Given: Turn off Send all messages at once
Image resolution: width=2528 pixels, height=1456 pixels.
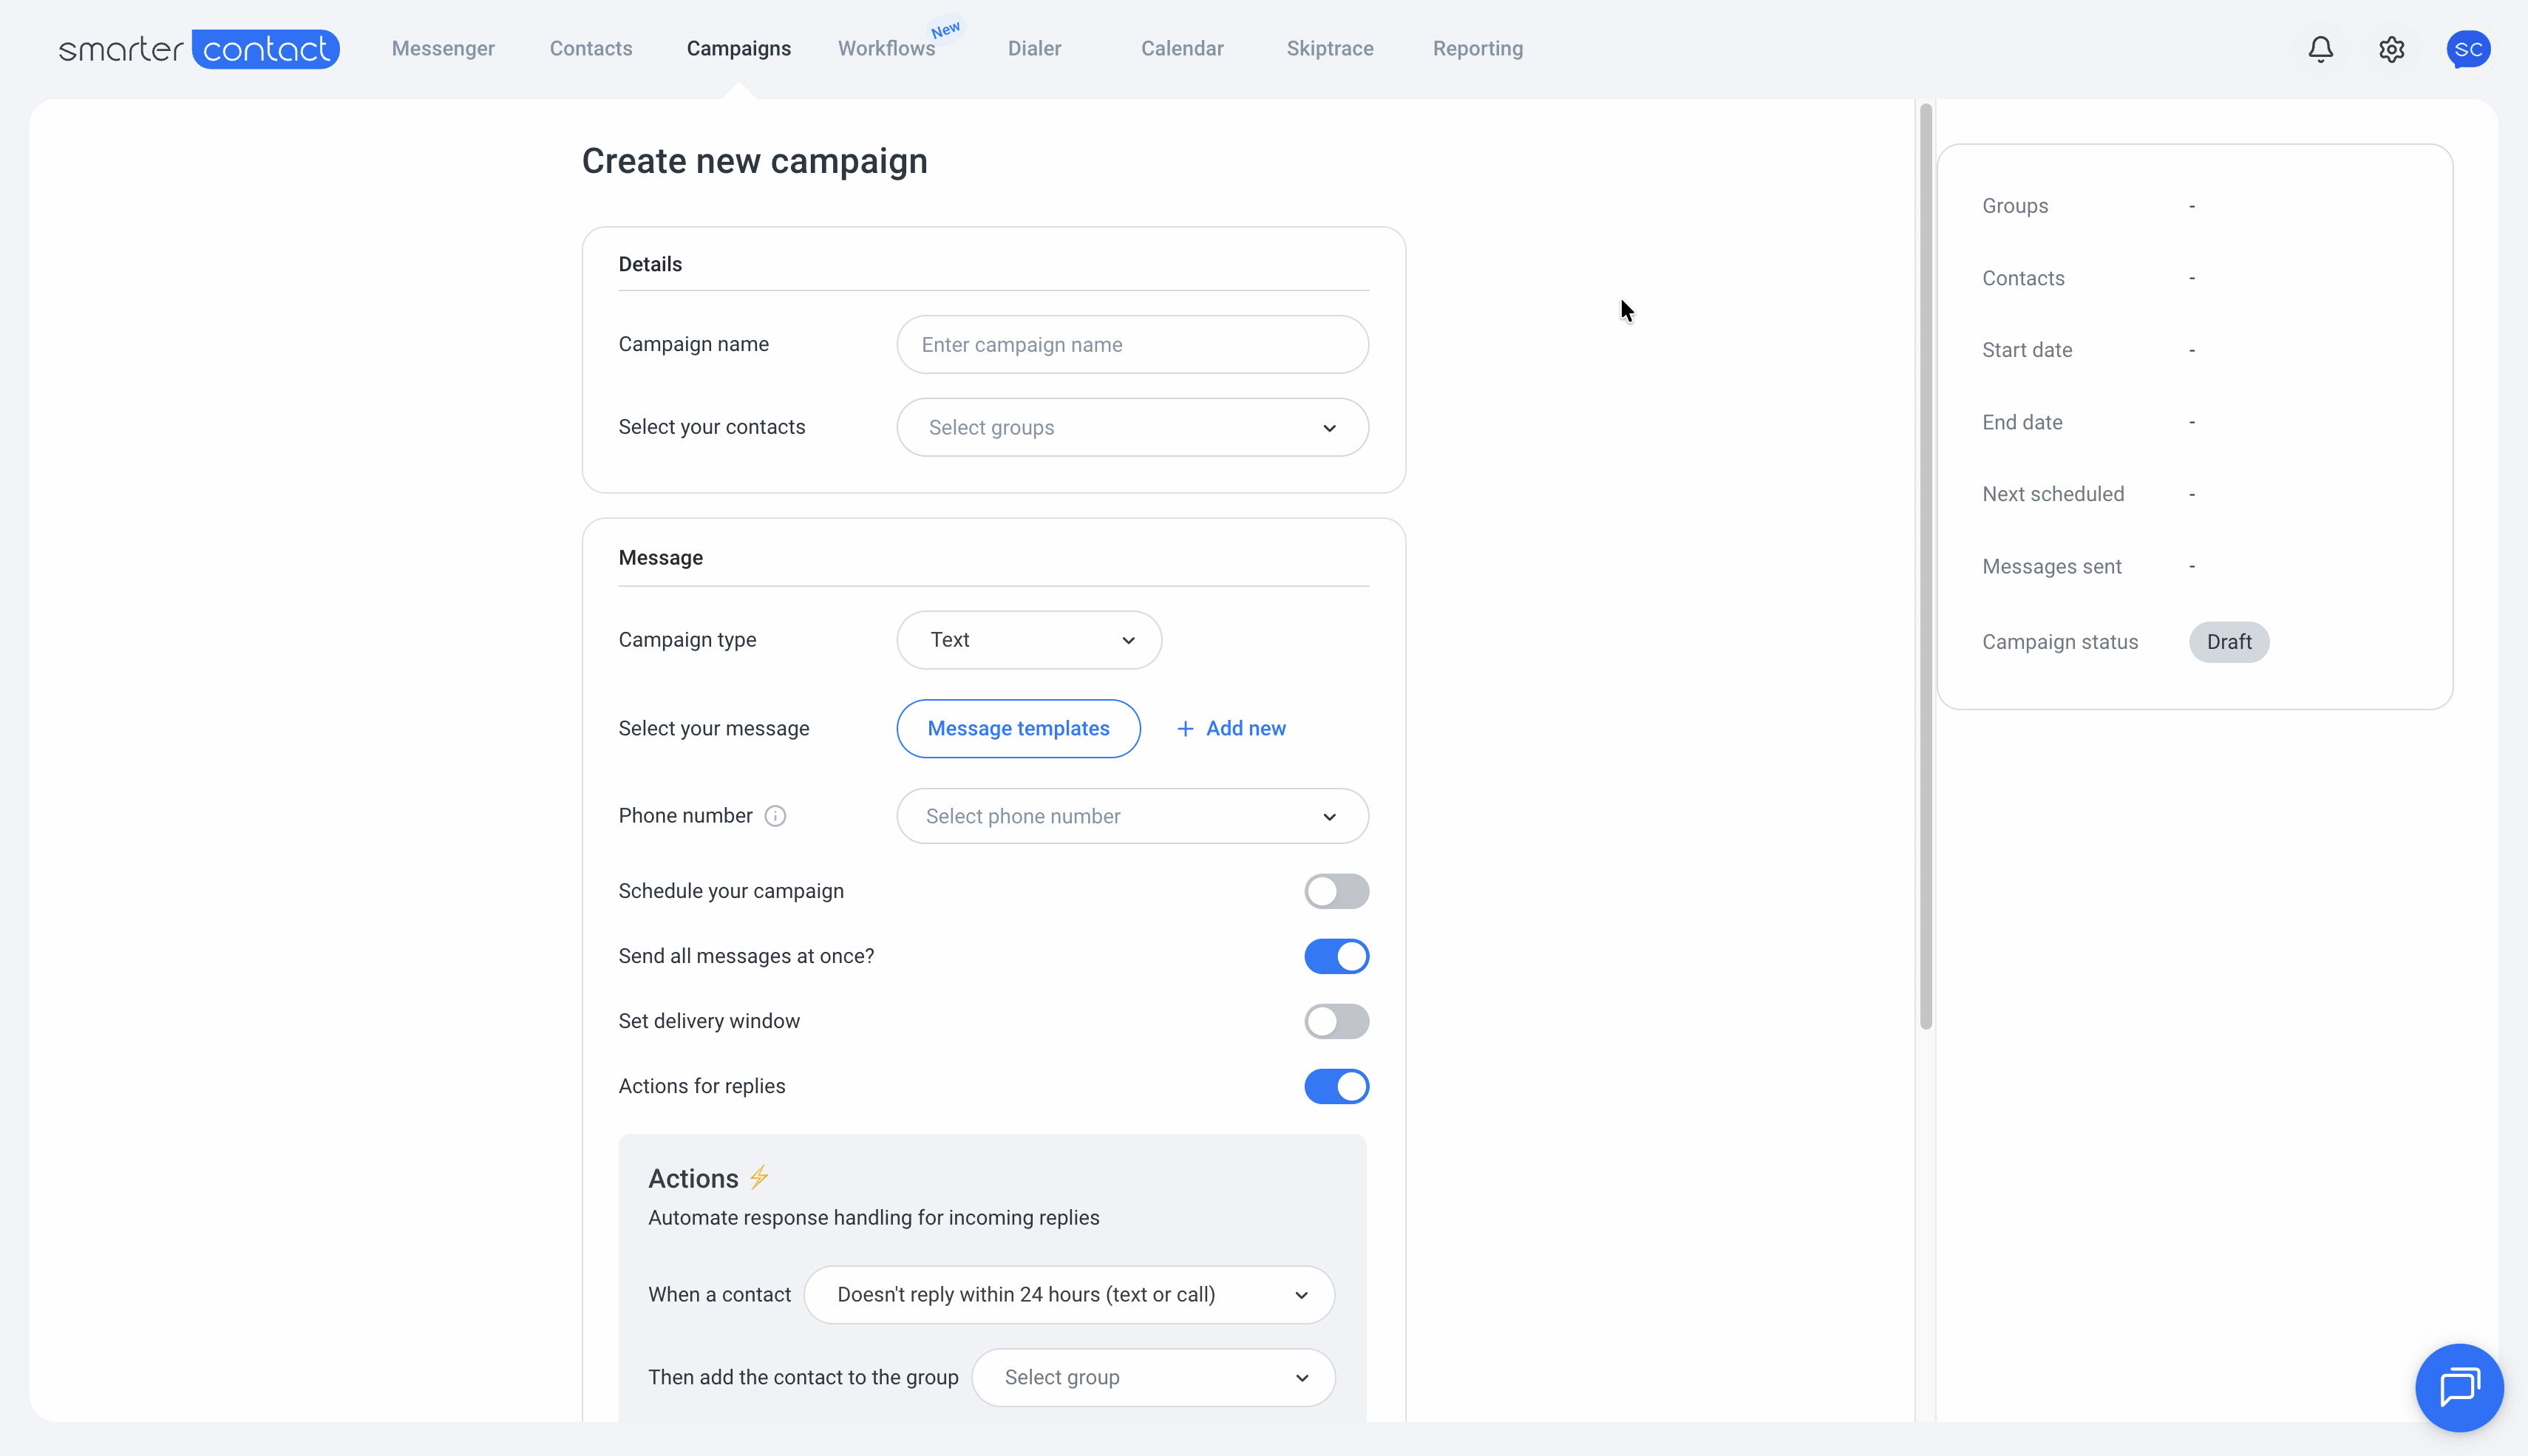Looking at the screenshot, I should pos(1336,956).
